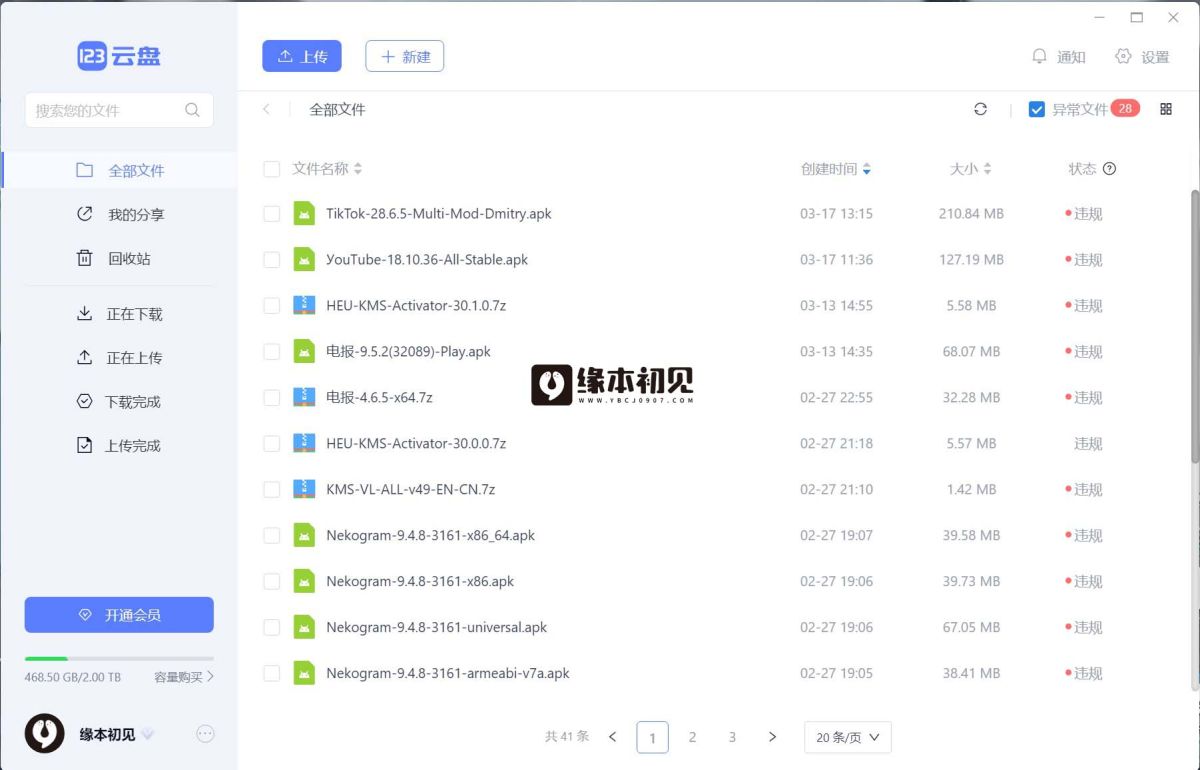Click HEU-KMS-Activator-30.1.0 archive icon

[304, 305]
